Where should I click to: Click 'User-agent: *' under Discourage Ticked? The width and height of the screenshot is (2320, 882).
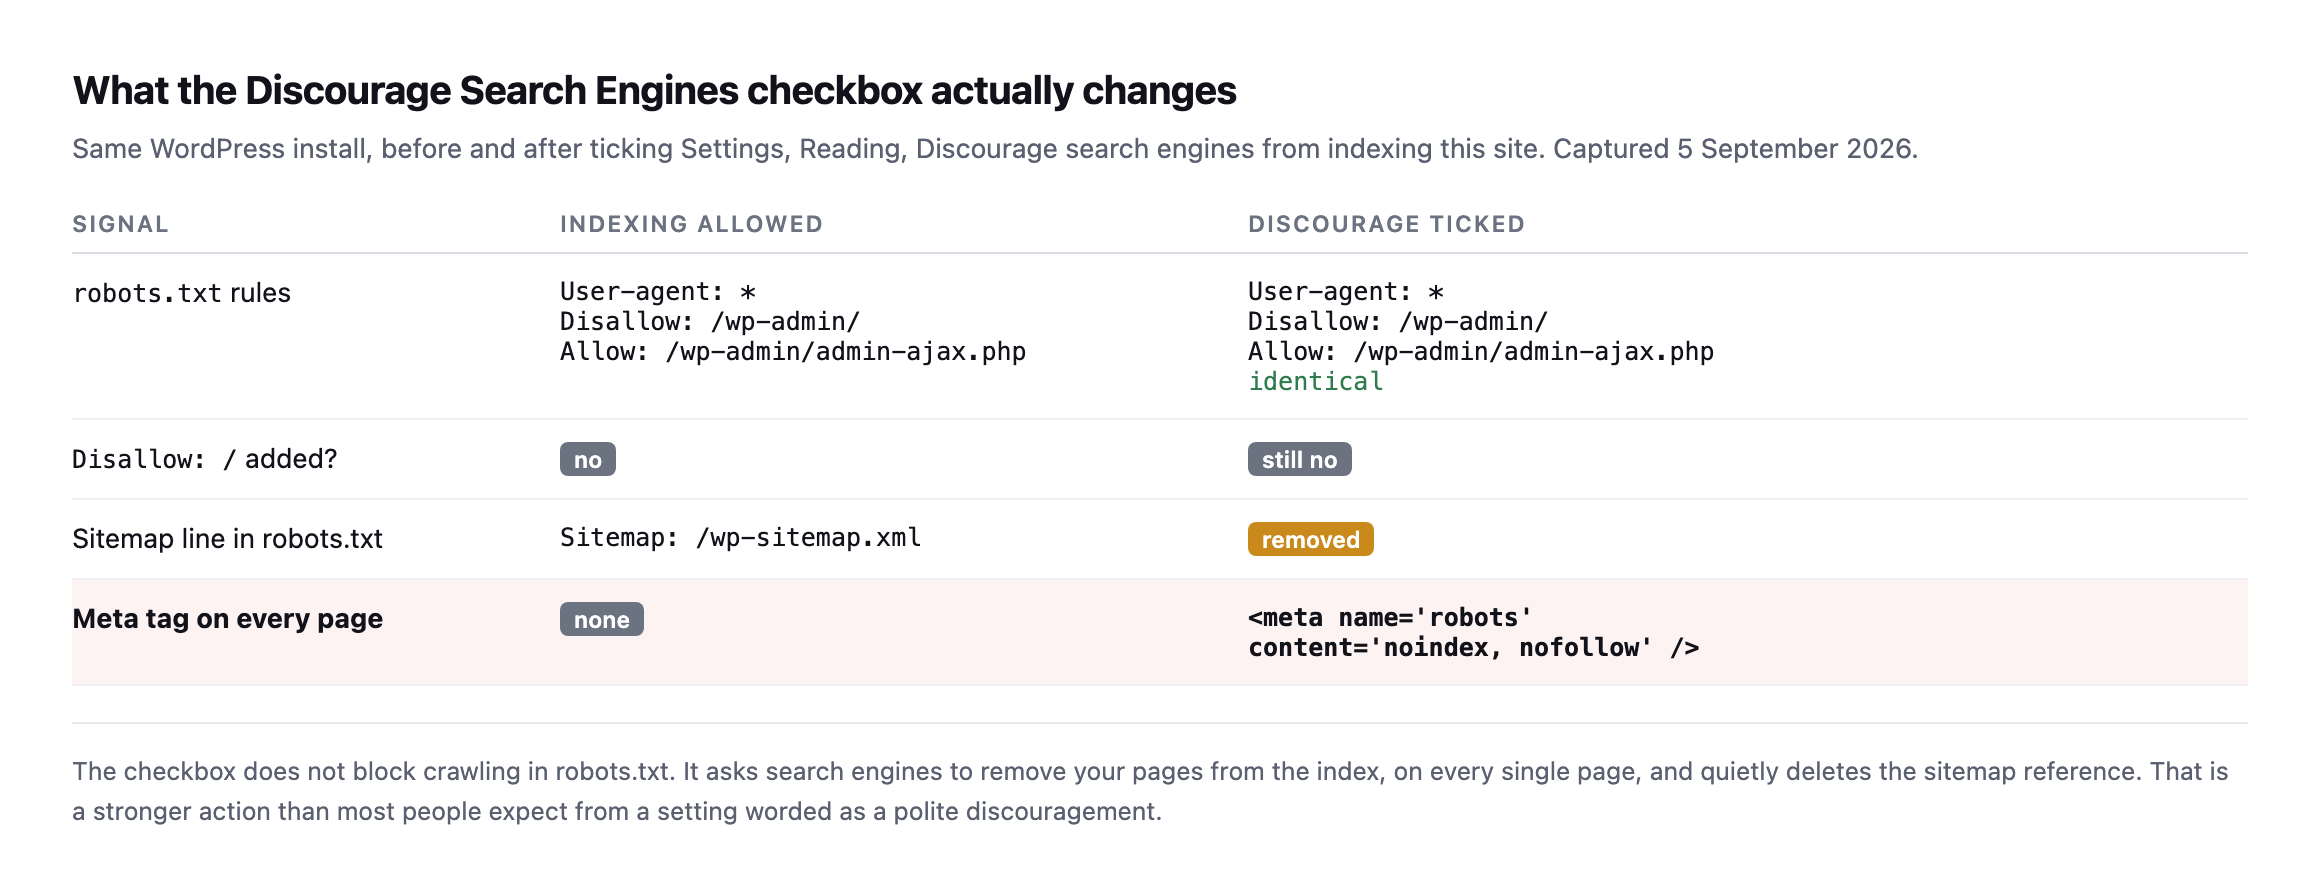pos(1345,292)
